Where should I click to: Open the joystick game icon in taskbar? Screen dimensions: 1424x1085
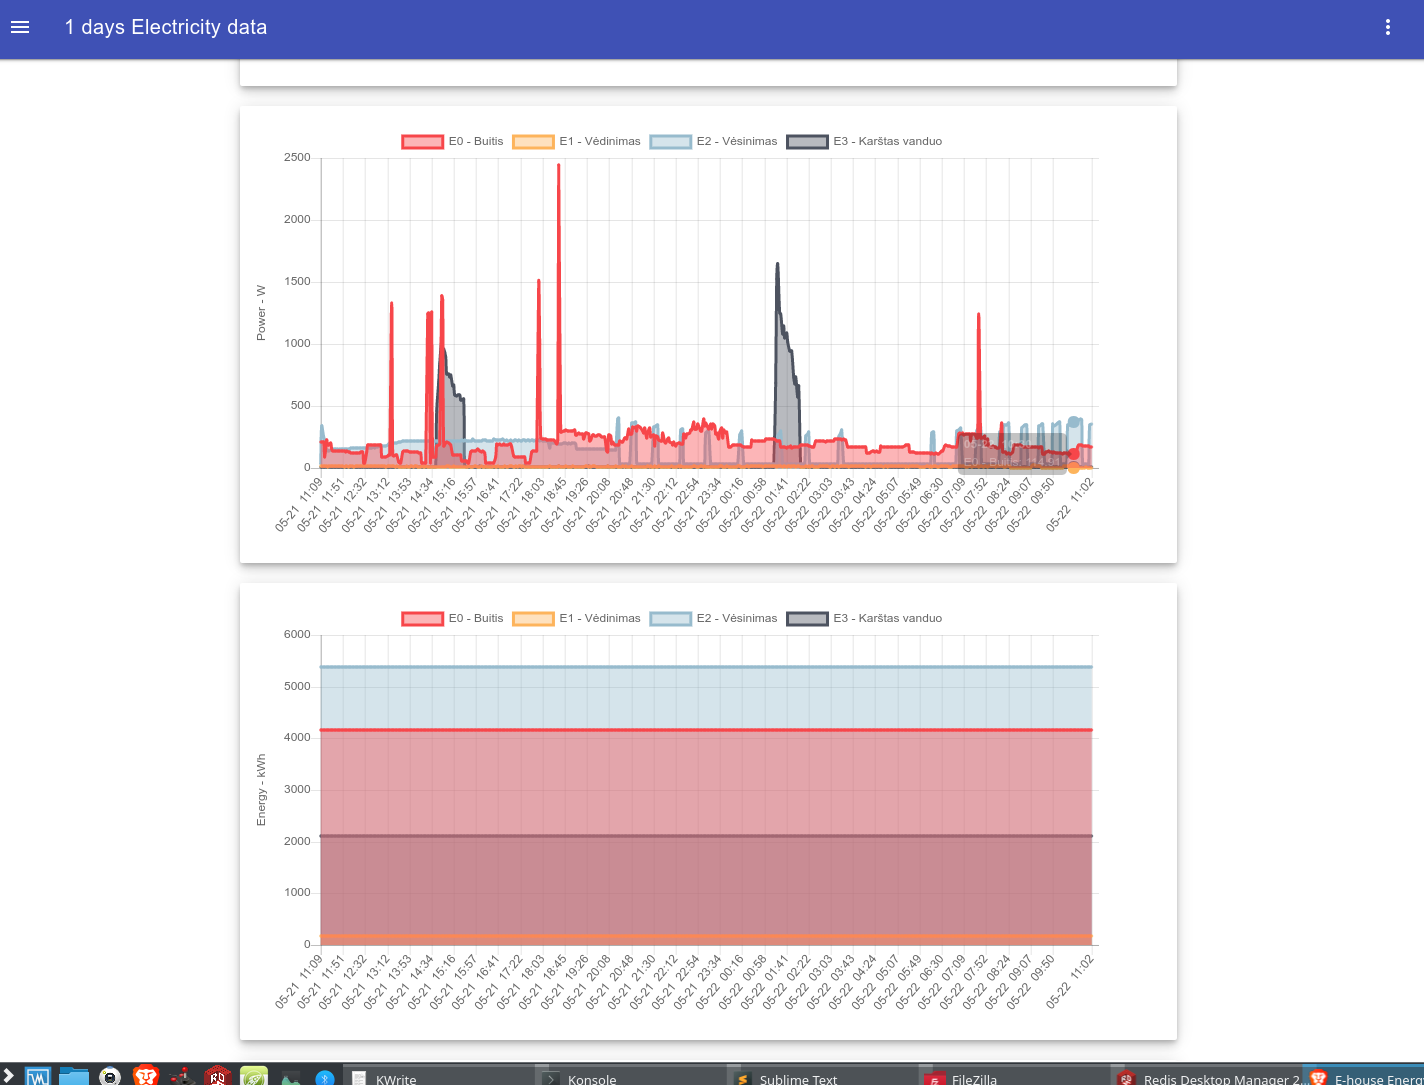point(182,1077)
